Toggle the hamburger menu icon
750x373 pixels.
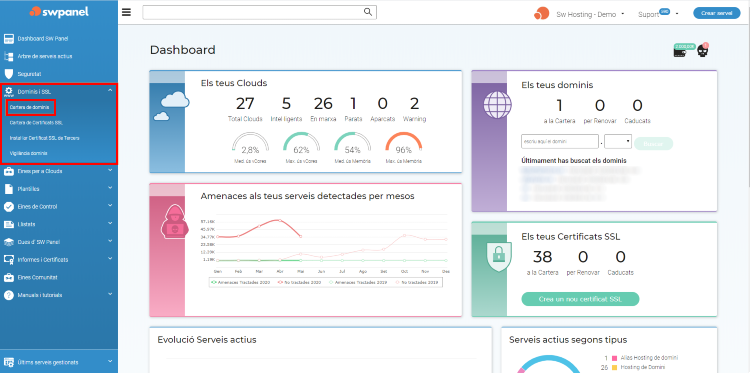coord(126,12)
